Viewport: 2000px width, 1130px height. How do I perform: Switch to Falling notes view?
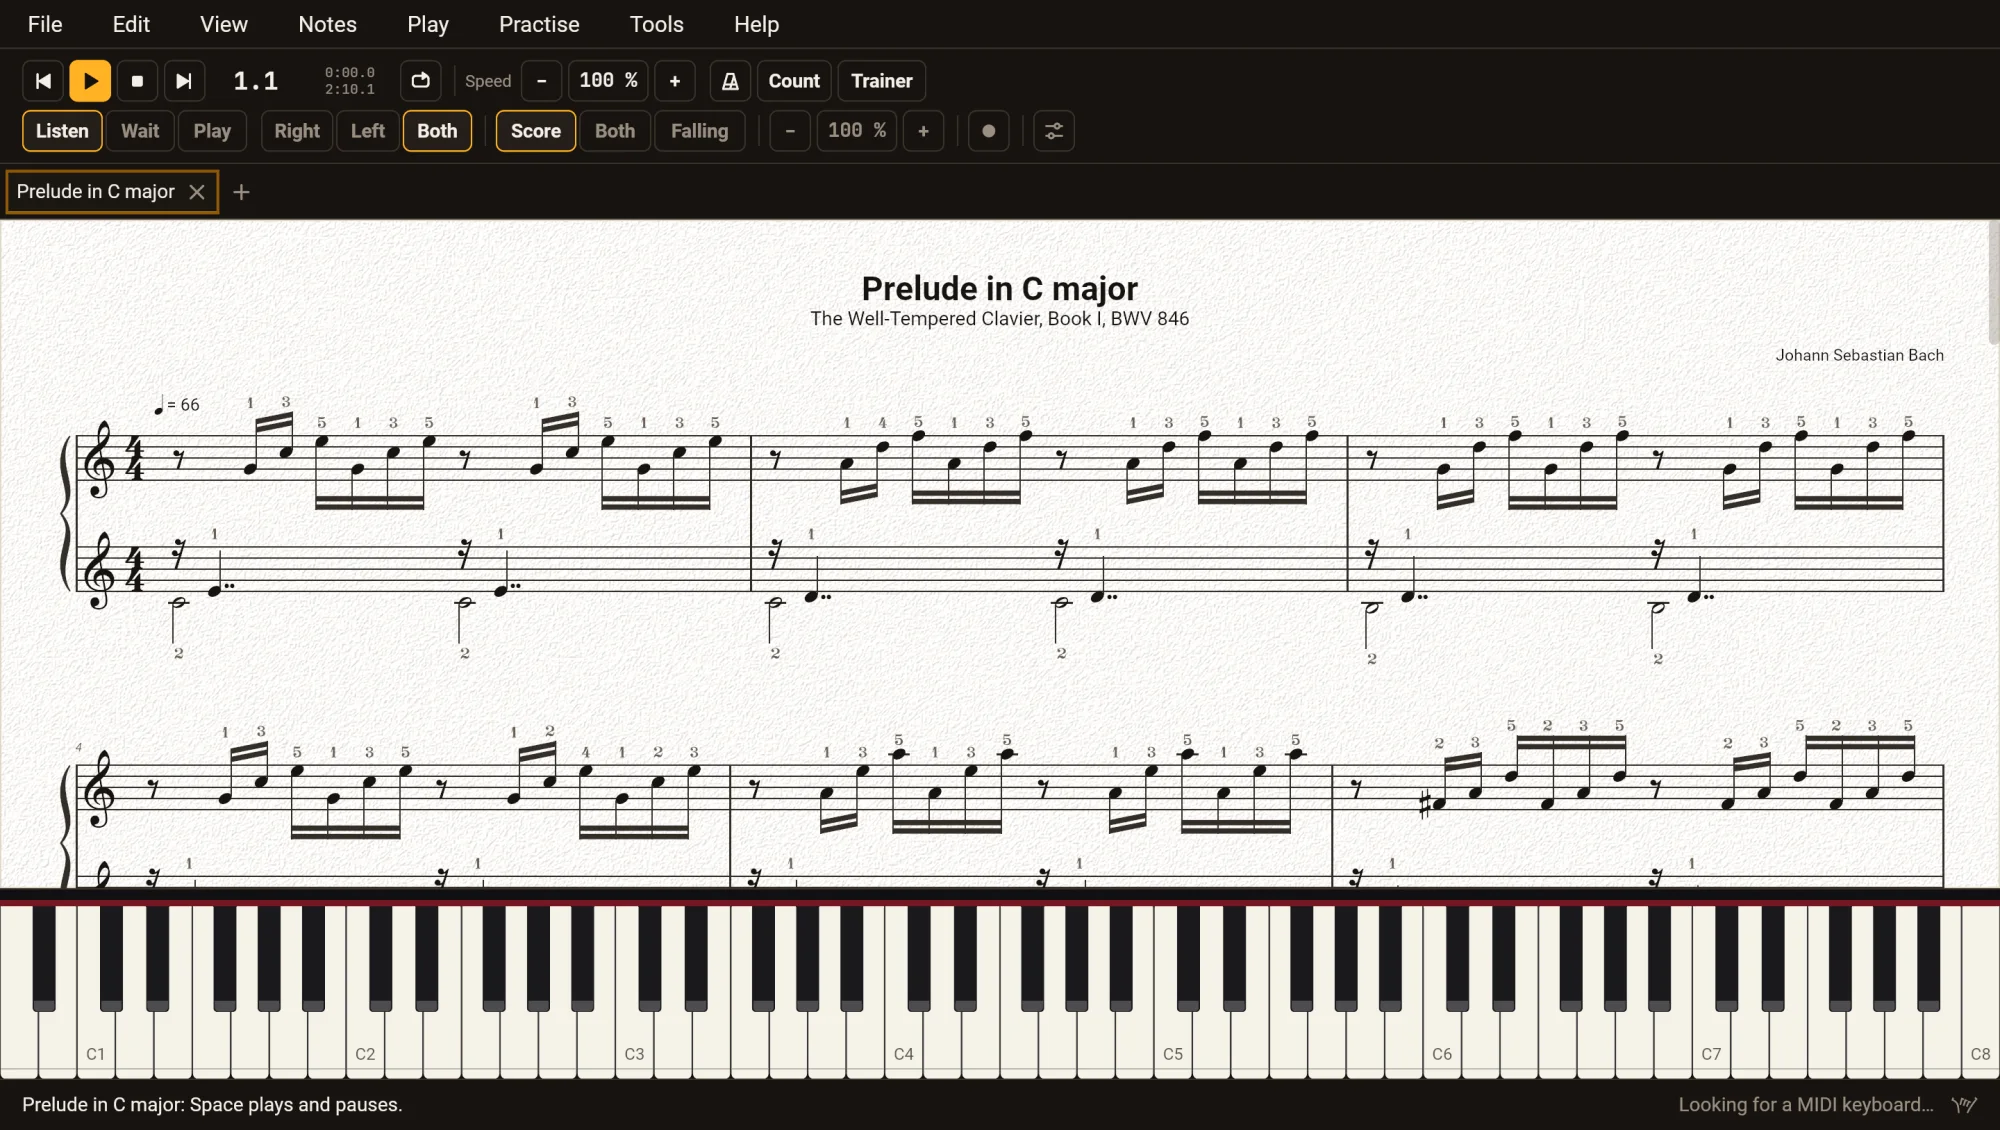point(700,131)
